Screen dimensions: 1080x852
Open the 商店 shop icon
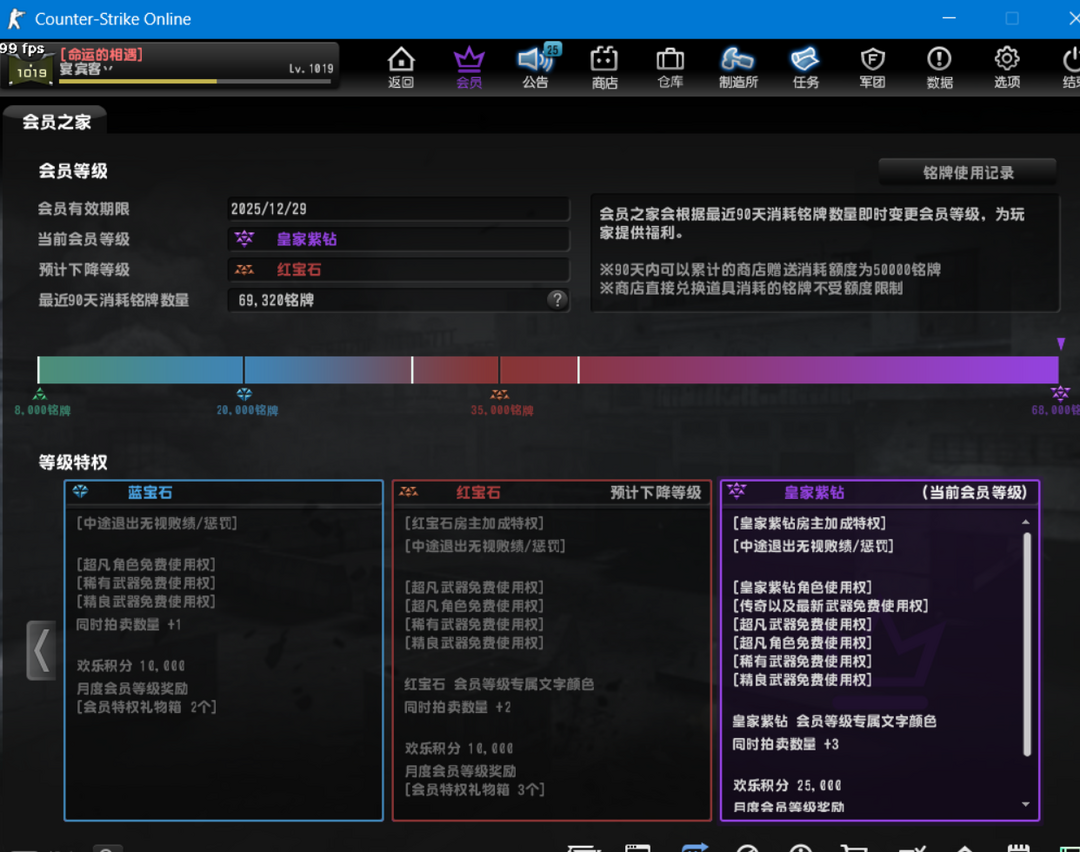[604, 66]
